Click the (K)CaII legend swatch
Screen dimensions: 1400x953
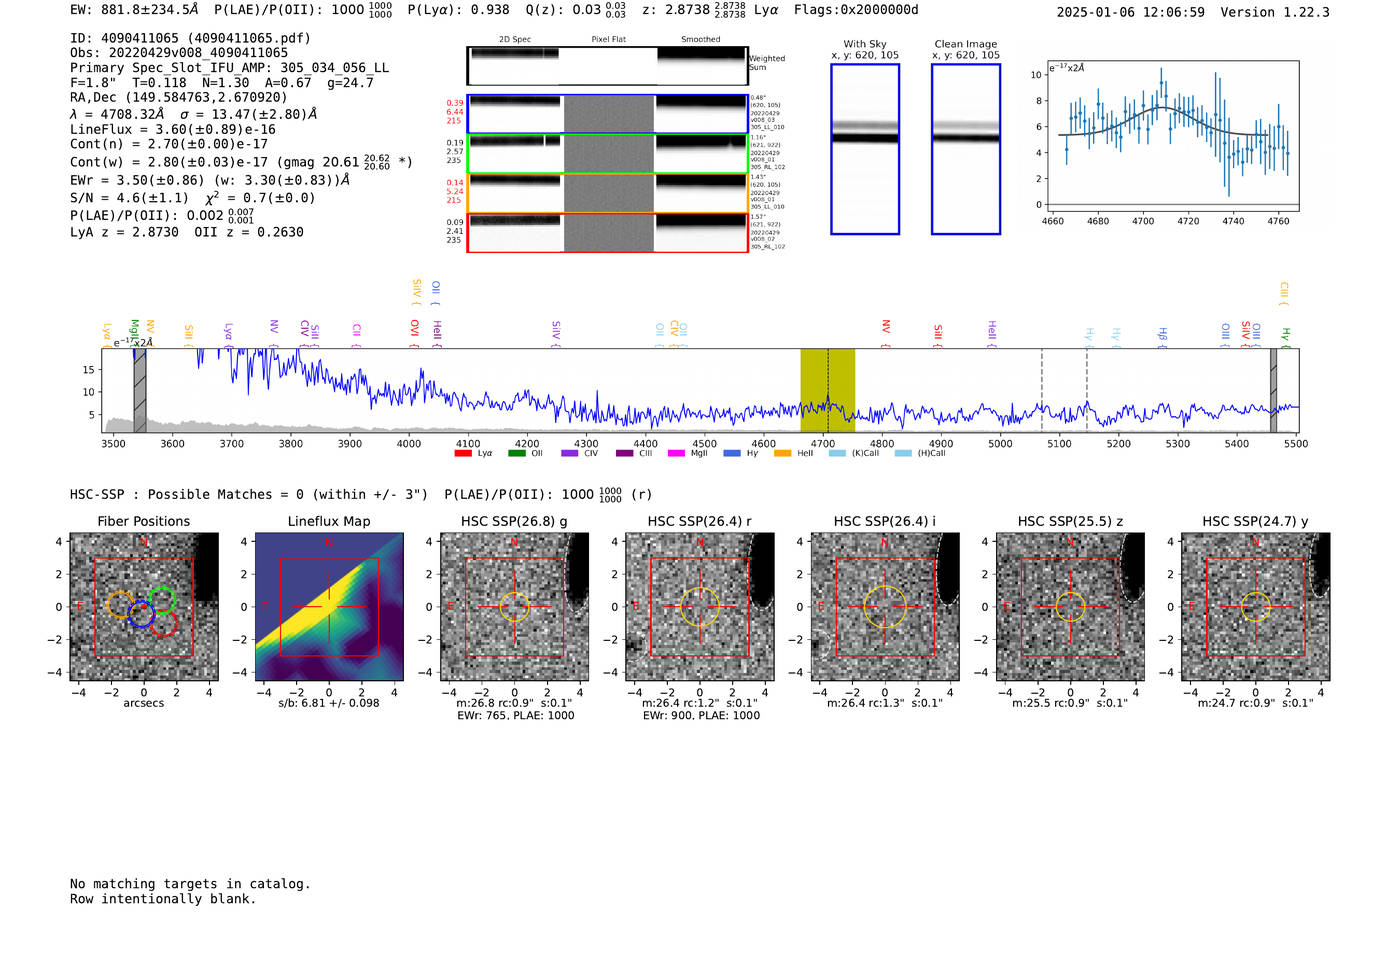[x=837, y=454]
